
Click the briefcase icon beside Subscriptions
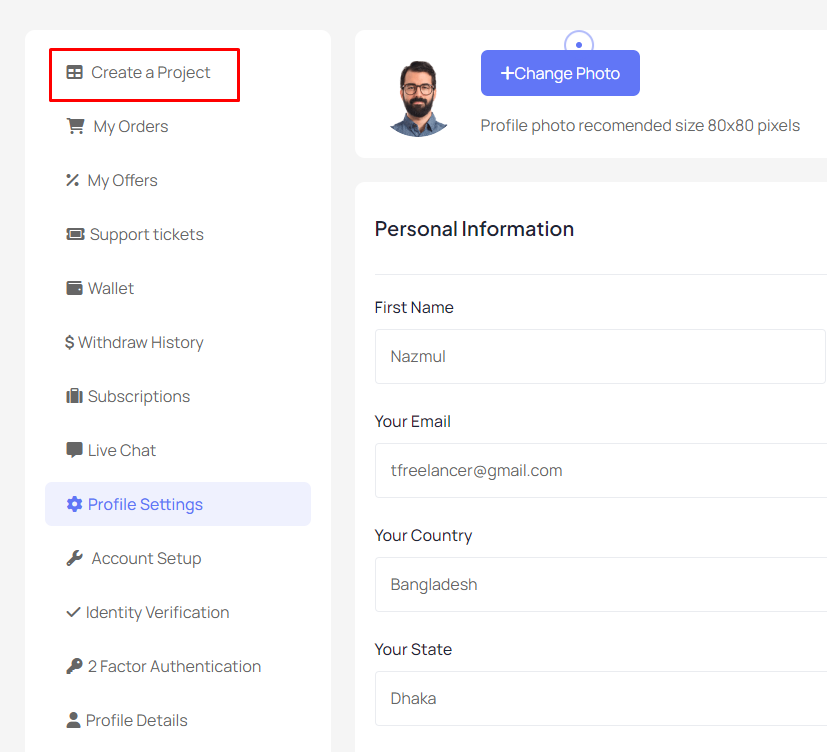pyautogui.click(x=74, y=396)
